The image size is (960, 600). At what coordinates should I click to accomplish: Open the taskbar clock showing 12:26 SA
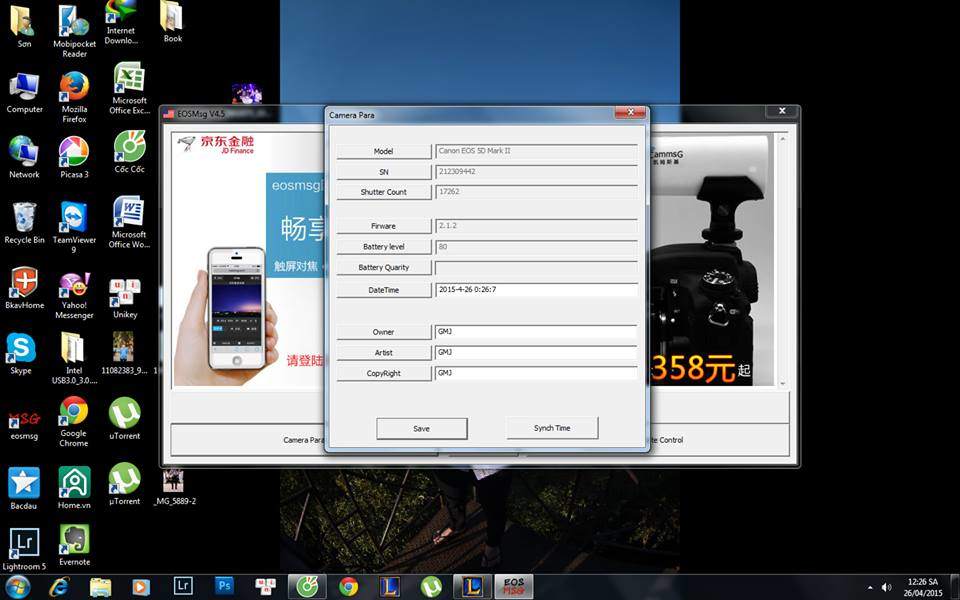coord(923,587)
